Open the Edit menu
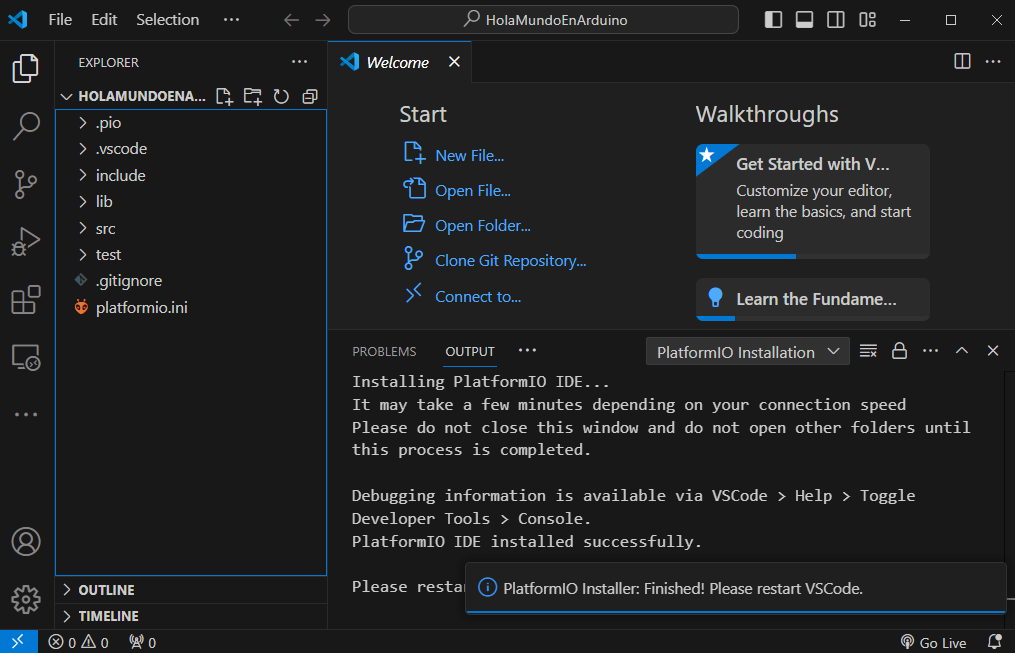 coord(104,20)
